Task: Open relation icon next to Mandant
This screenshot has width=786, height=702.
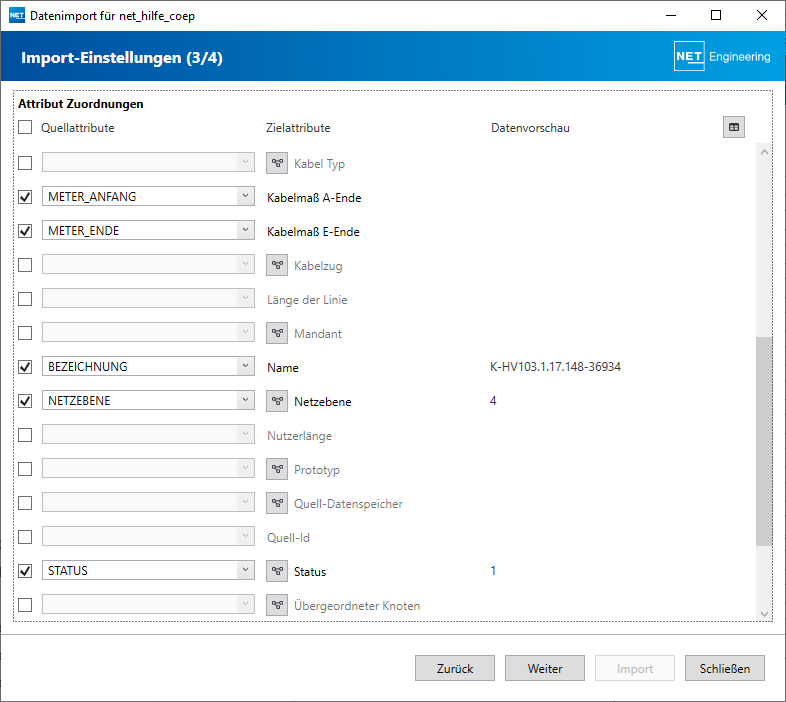Action: [x=277, y=333]
